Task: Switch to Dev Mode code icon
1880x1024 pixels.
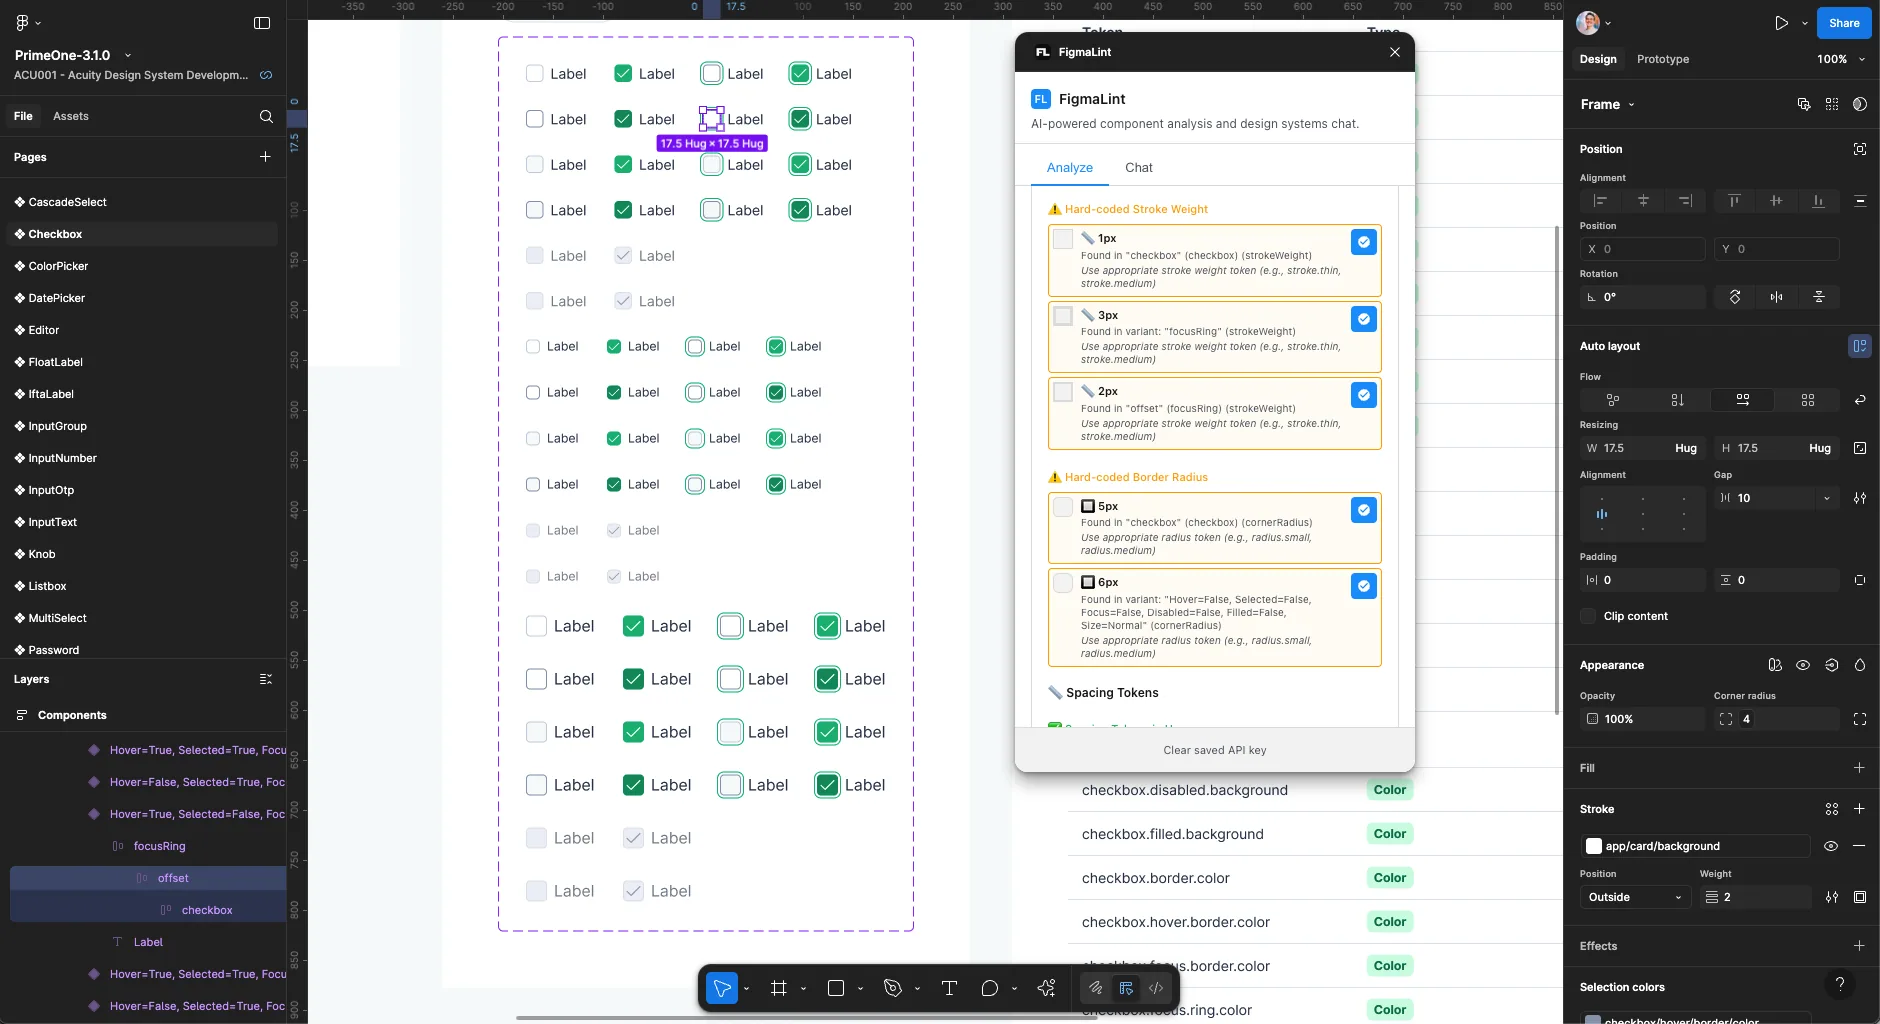Action: (1156, 988)
